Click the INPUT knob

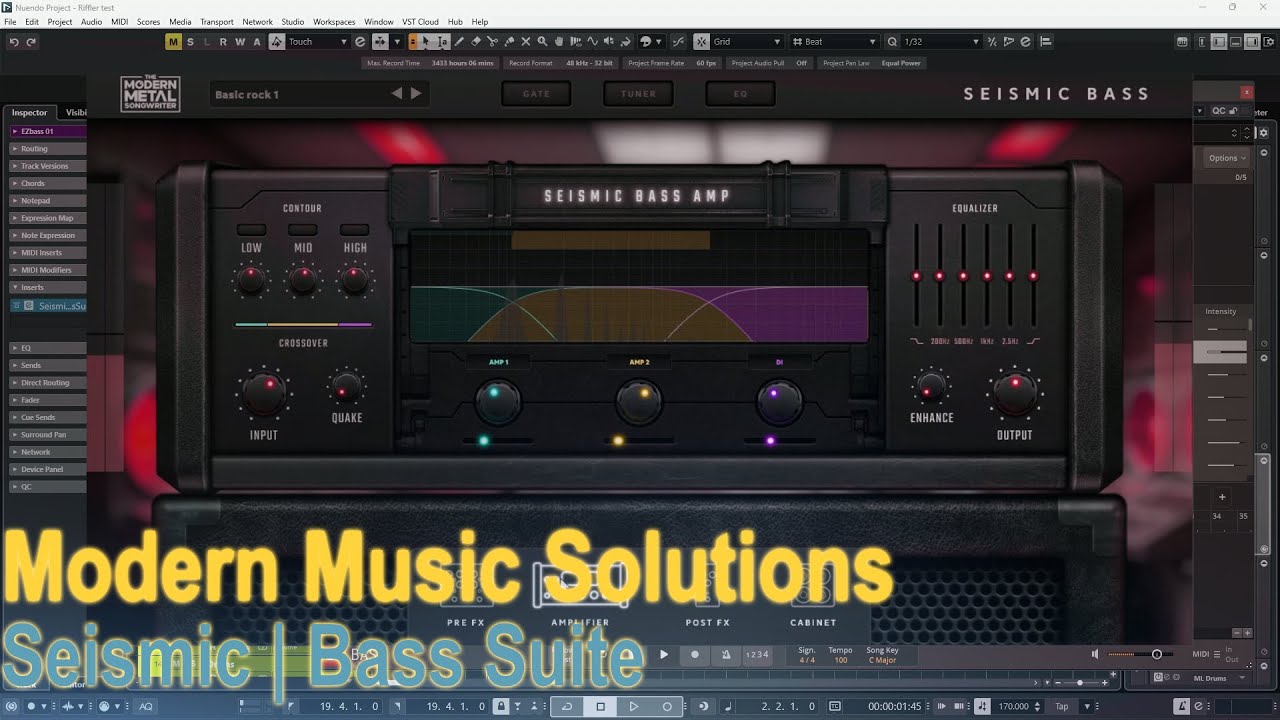pos(264,393)
